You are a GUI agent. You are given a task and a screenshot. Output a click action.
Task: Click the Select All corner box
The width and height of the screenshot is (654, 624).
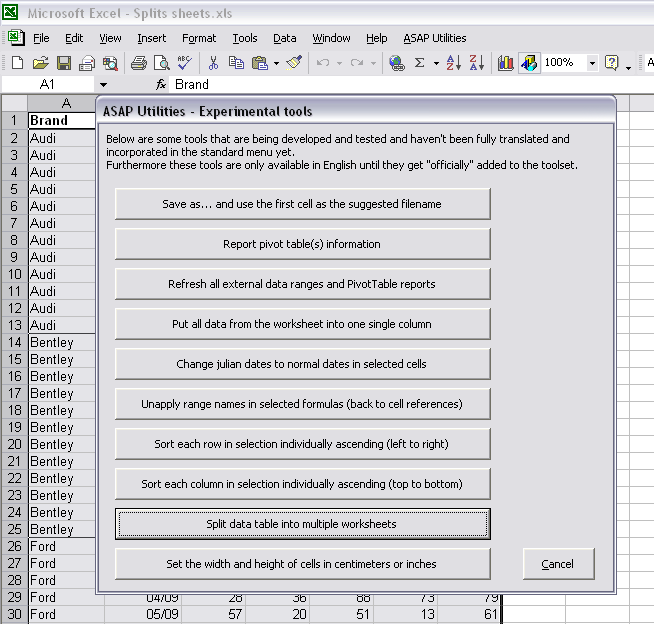[x=15, y=103]
